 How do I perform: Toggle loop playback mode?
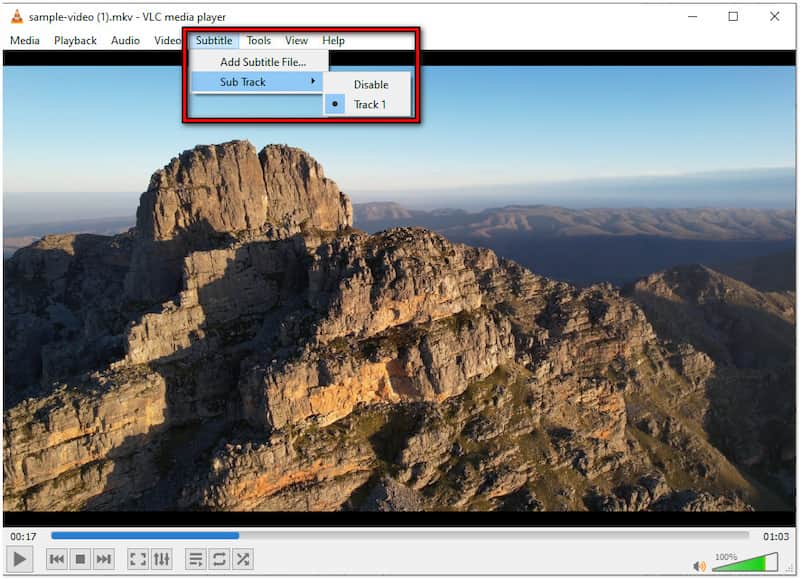[x=219, y=559]
